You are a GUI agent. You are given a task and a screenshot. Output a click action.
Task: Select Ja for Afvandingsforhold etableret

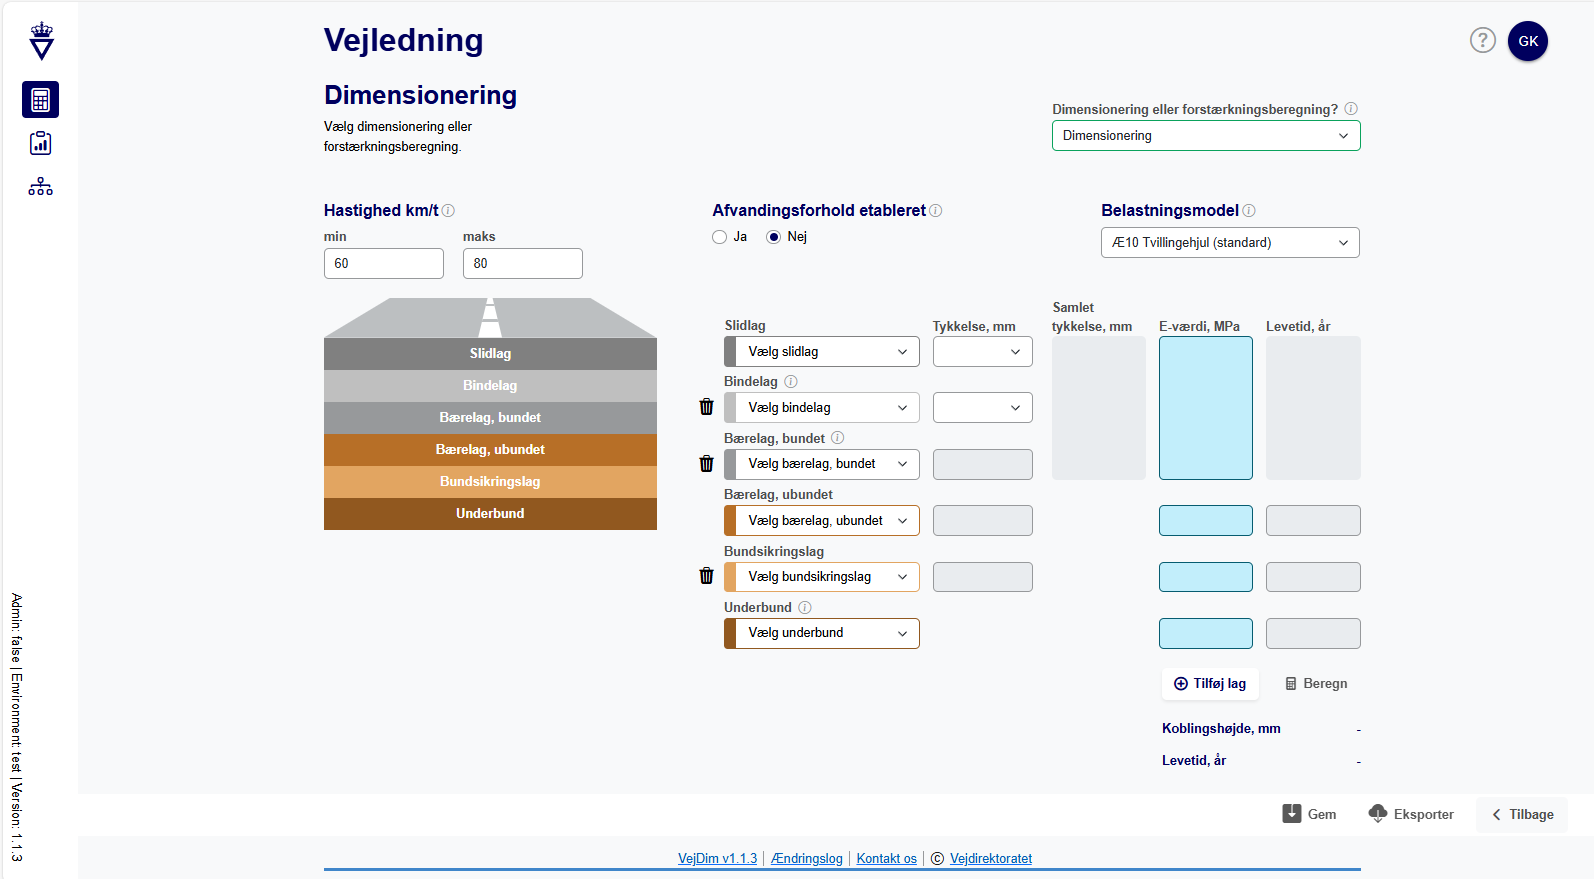click(x=719, y=237)
